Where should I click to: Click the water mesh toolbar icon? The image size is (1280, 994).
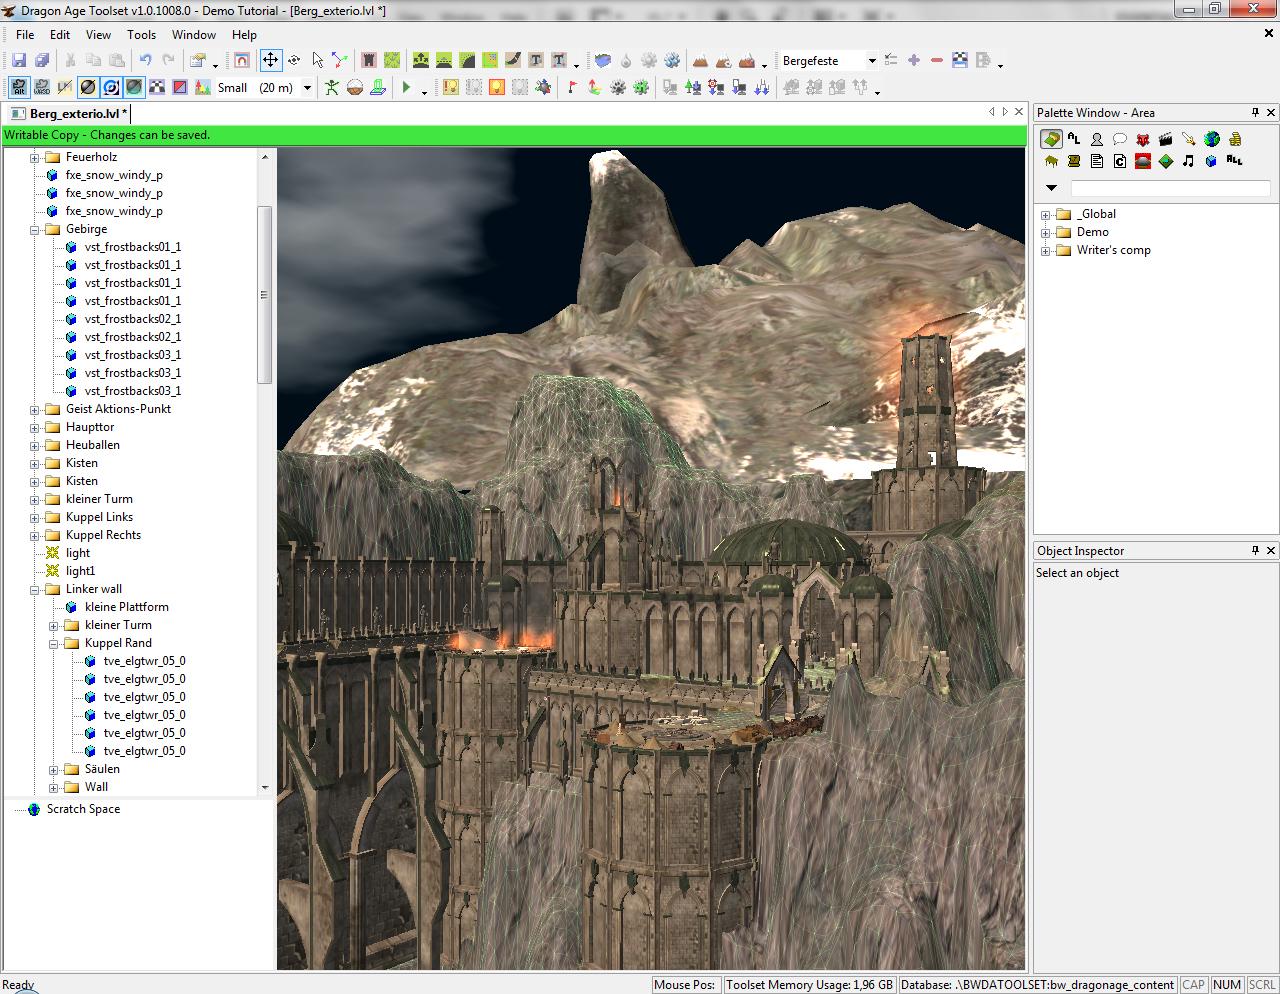pyautogui.click(x=602, y=61)
